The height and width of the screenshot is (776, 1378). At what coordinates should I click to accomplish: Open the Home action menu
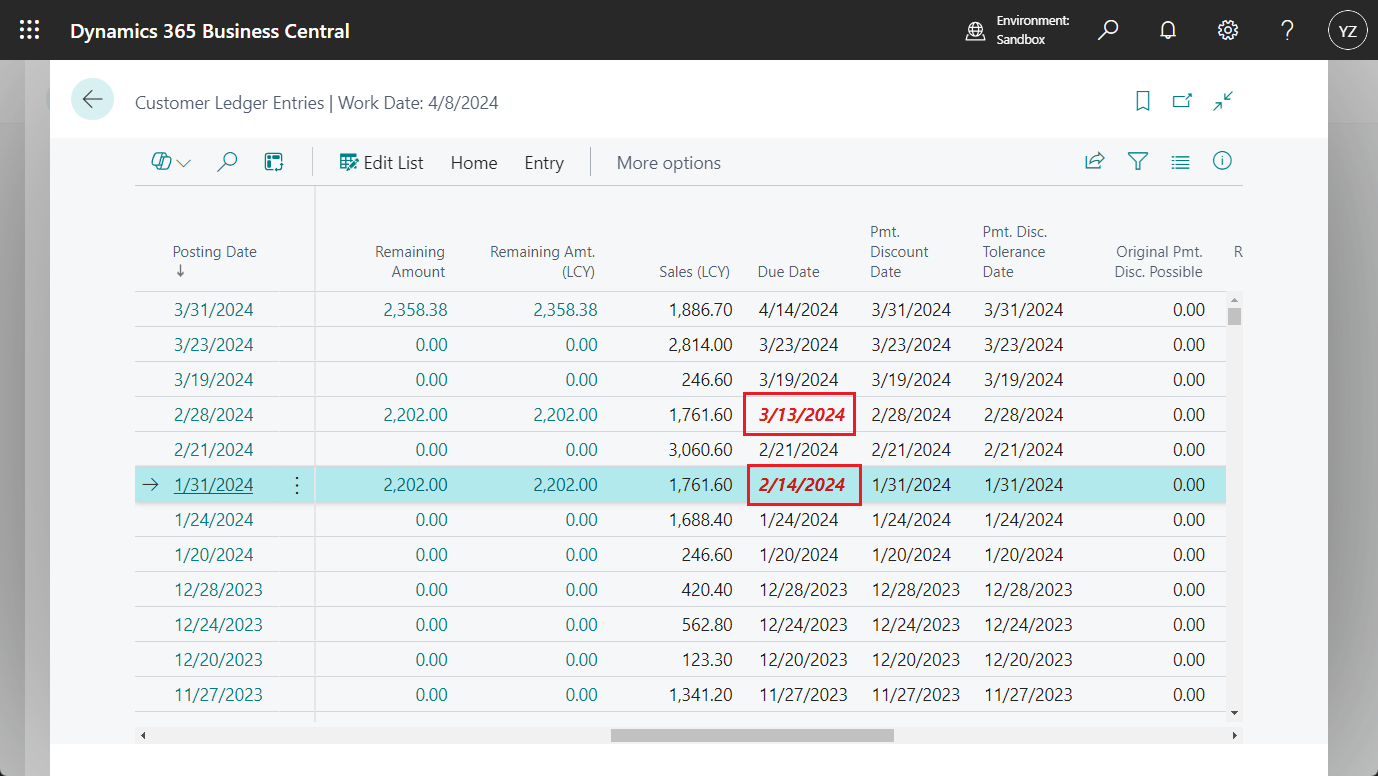(473, 162)
